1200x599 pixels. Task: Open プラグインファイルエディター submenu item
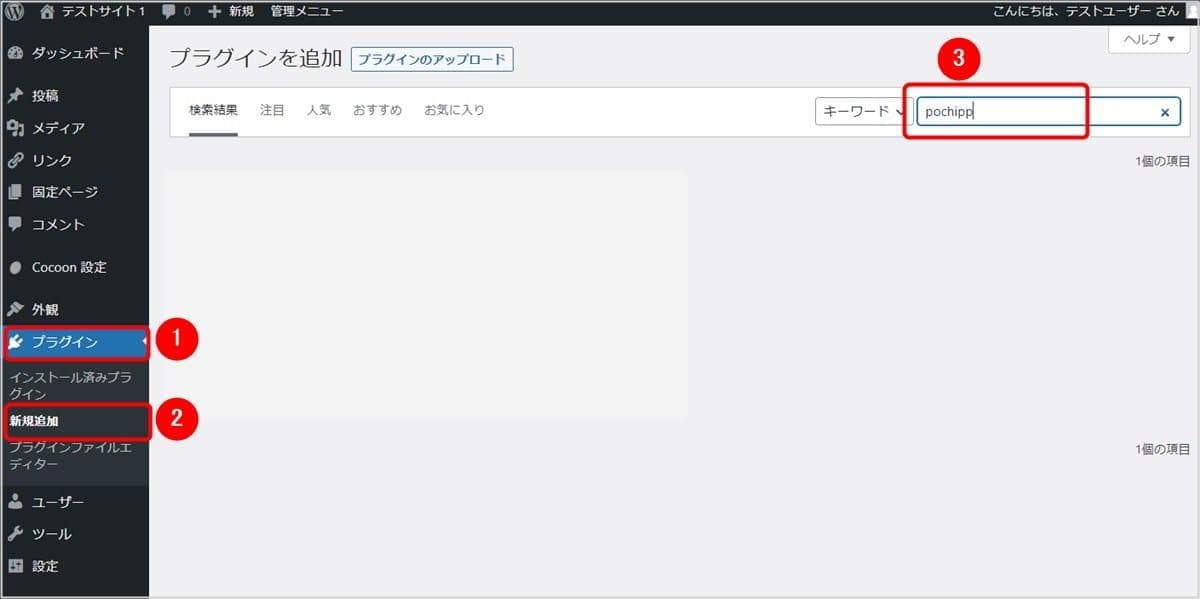click(x=70, y=456)
